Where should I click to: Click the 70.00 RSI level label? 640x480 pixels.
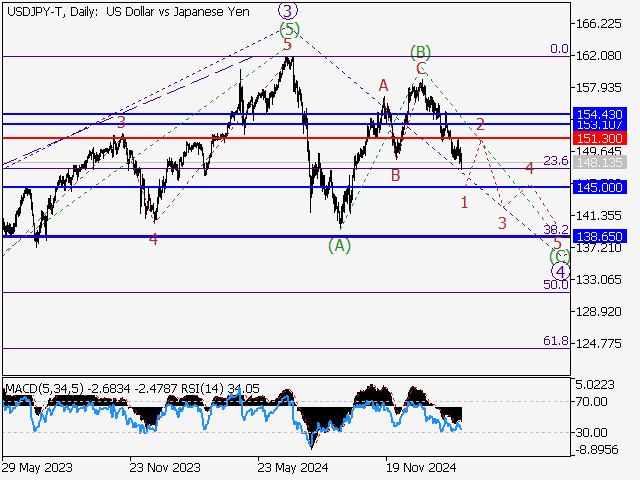pos(591,402)
